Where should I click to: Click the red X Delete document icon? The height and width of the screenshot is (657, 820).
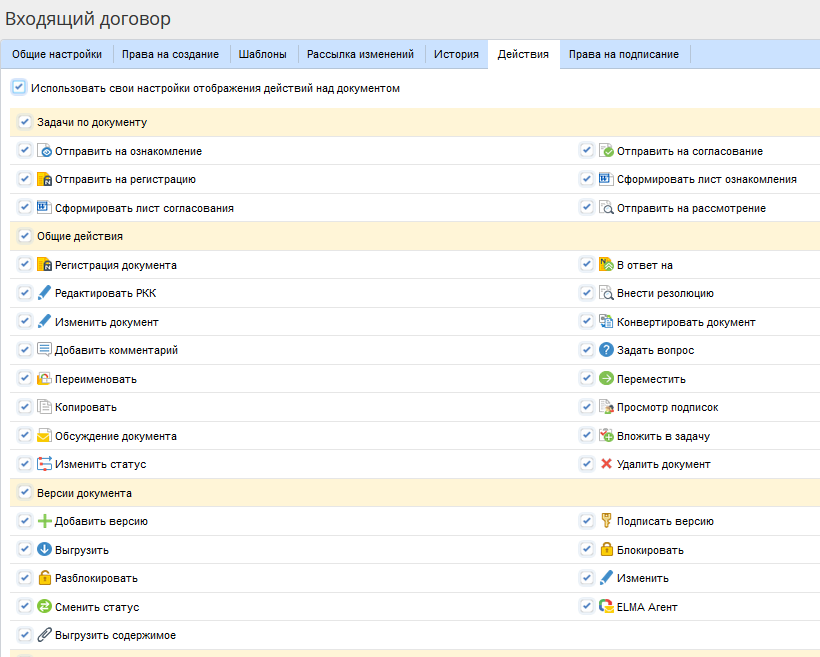[606, 464]
